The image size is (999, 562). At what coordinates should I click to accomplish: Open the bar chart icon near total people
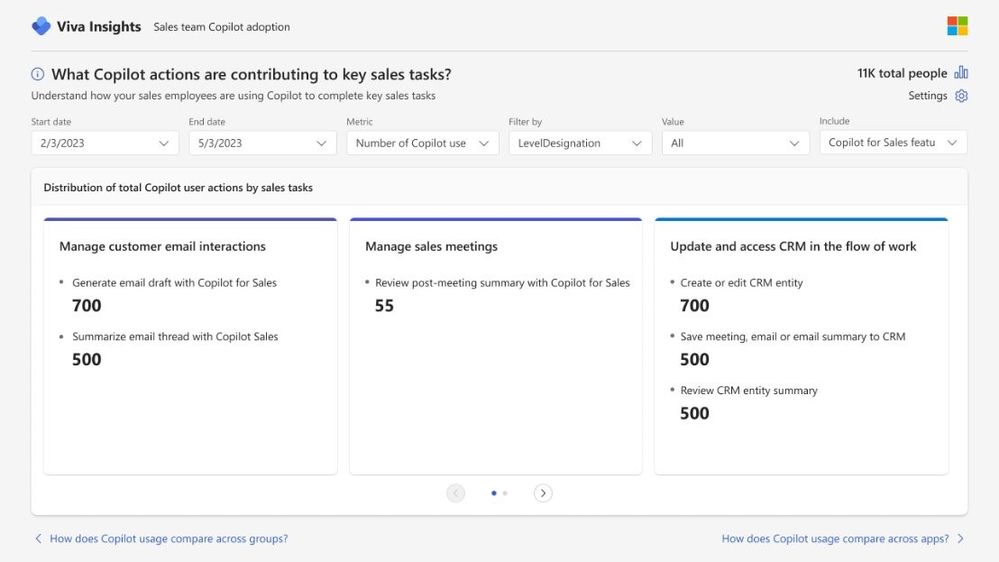click(961, 73)
